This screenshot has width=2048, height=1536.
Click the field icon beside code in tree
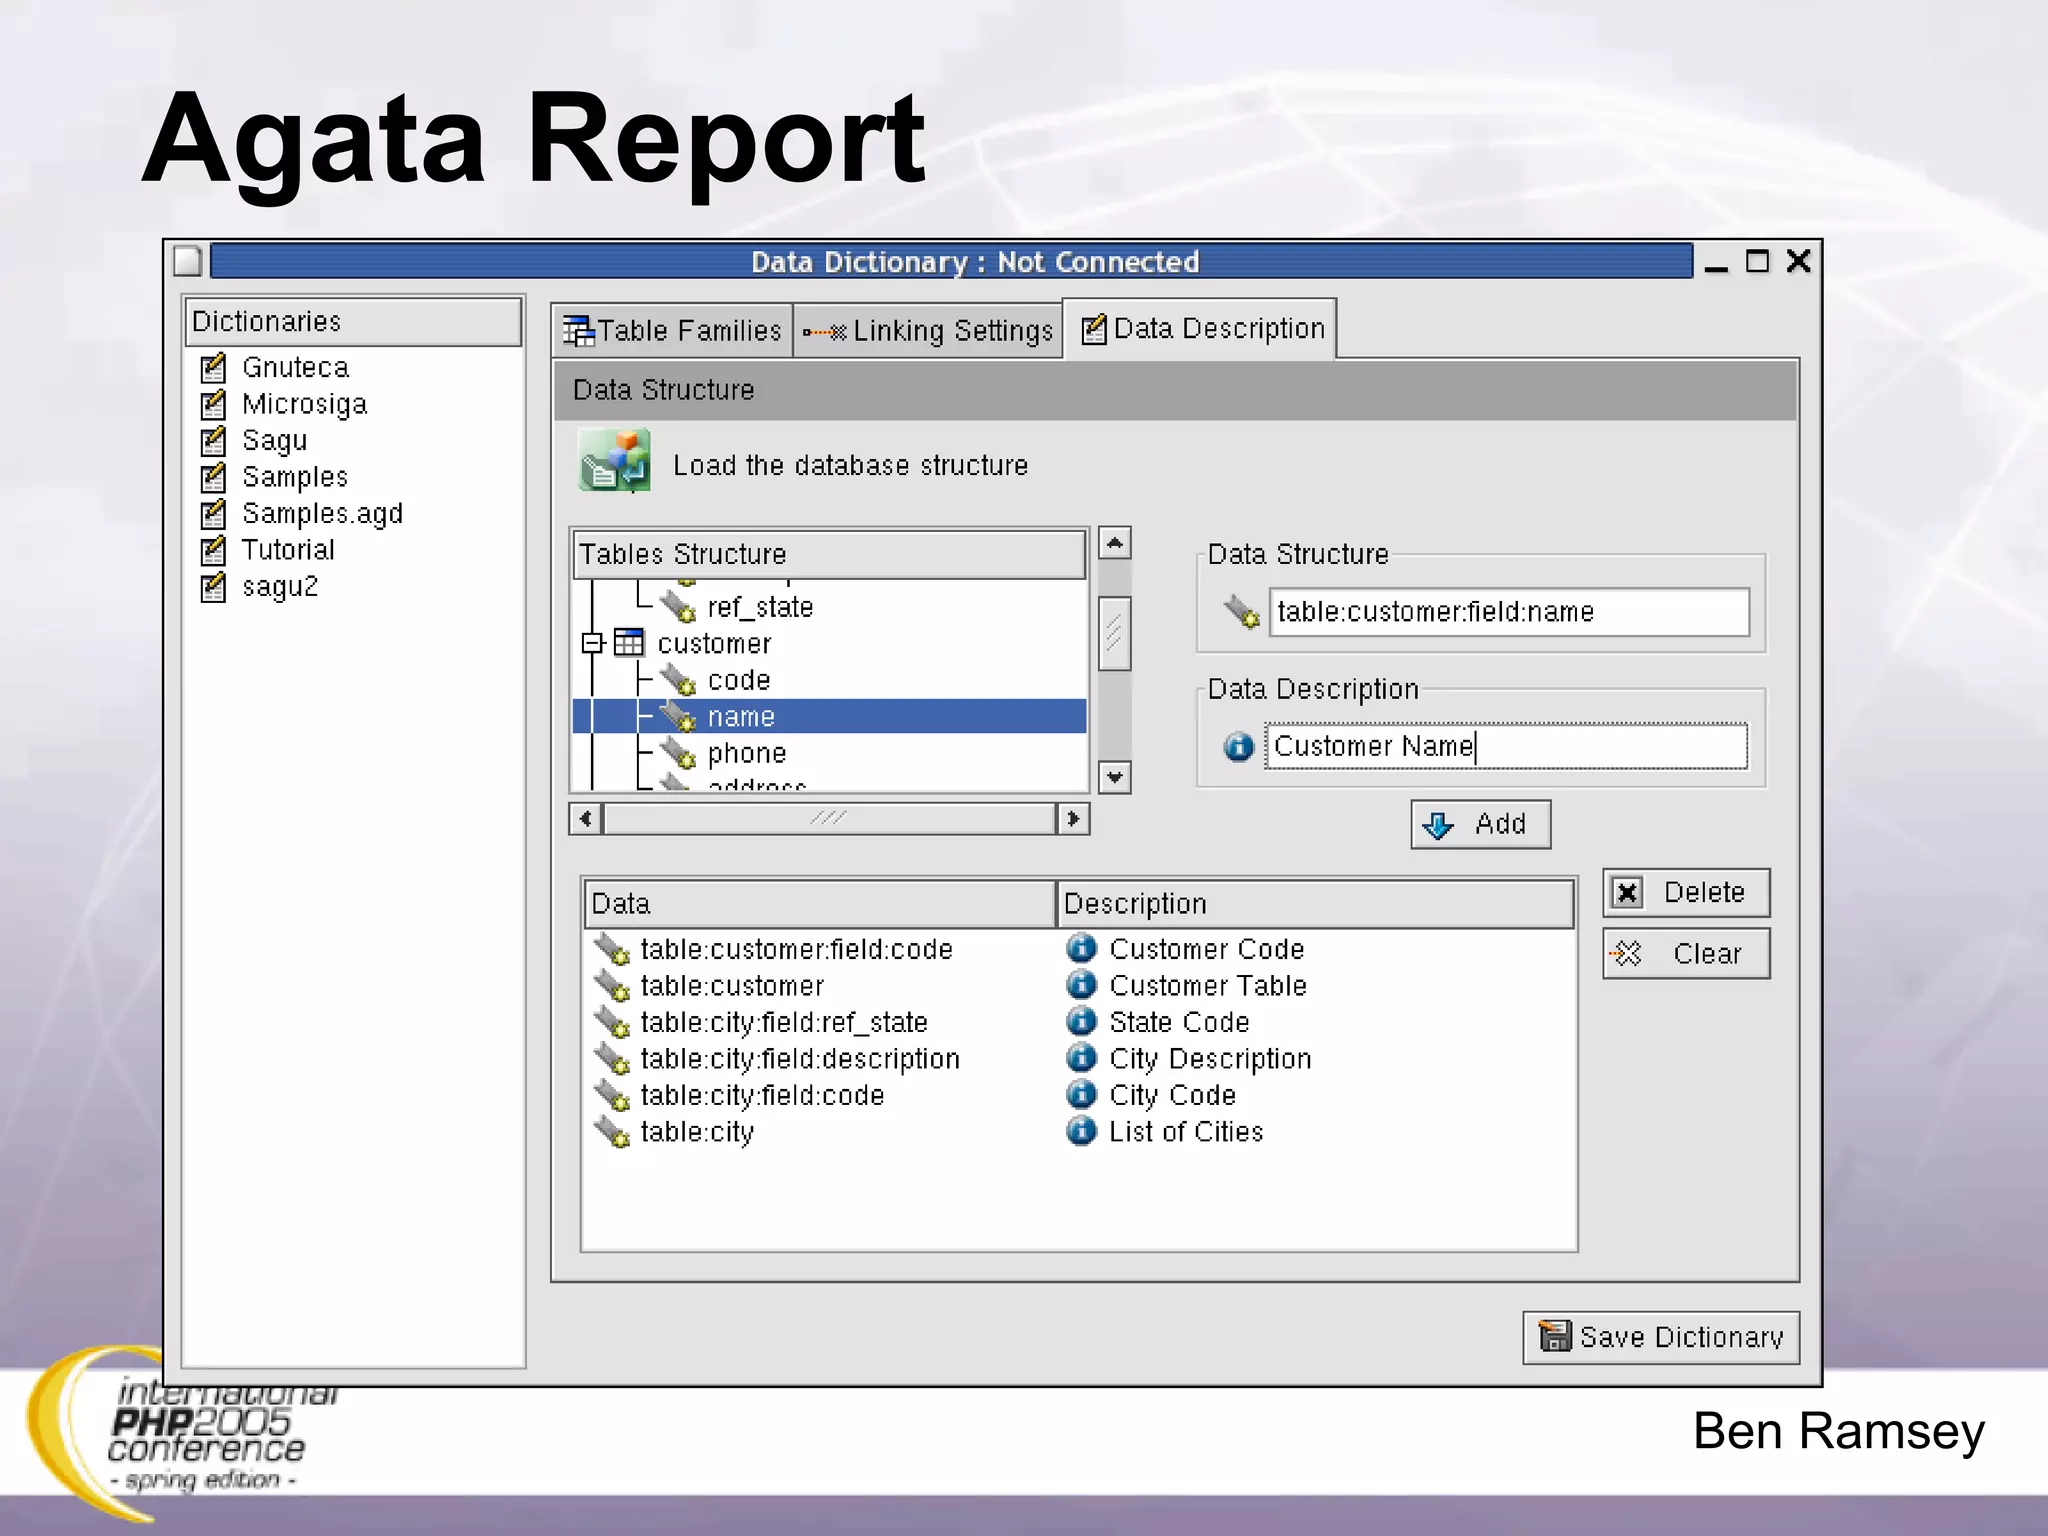tap(678, 679)
